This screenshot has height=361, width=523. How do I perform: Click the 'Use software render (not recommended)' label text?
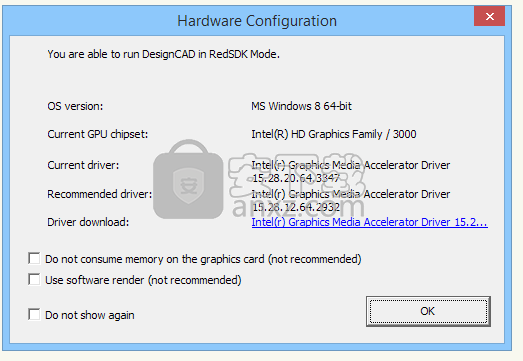click(143, 280)
